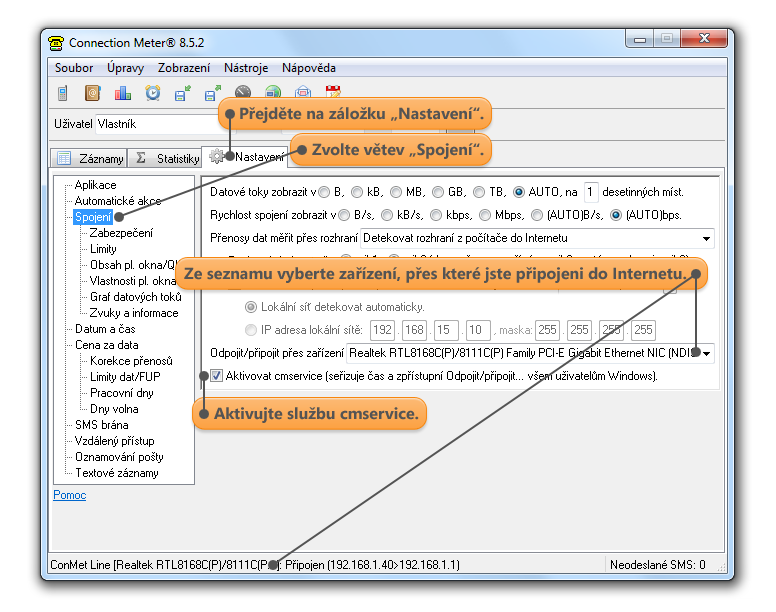Click the decimal places field showing 1
Image resolution: width=776 pixels, height=612 pixels.
(x=590, y=192)
